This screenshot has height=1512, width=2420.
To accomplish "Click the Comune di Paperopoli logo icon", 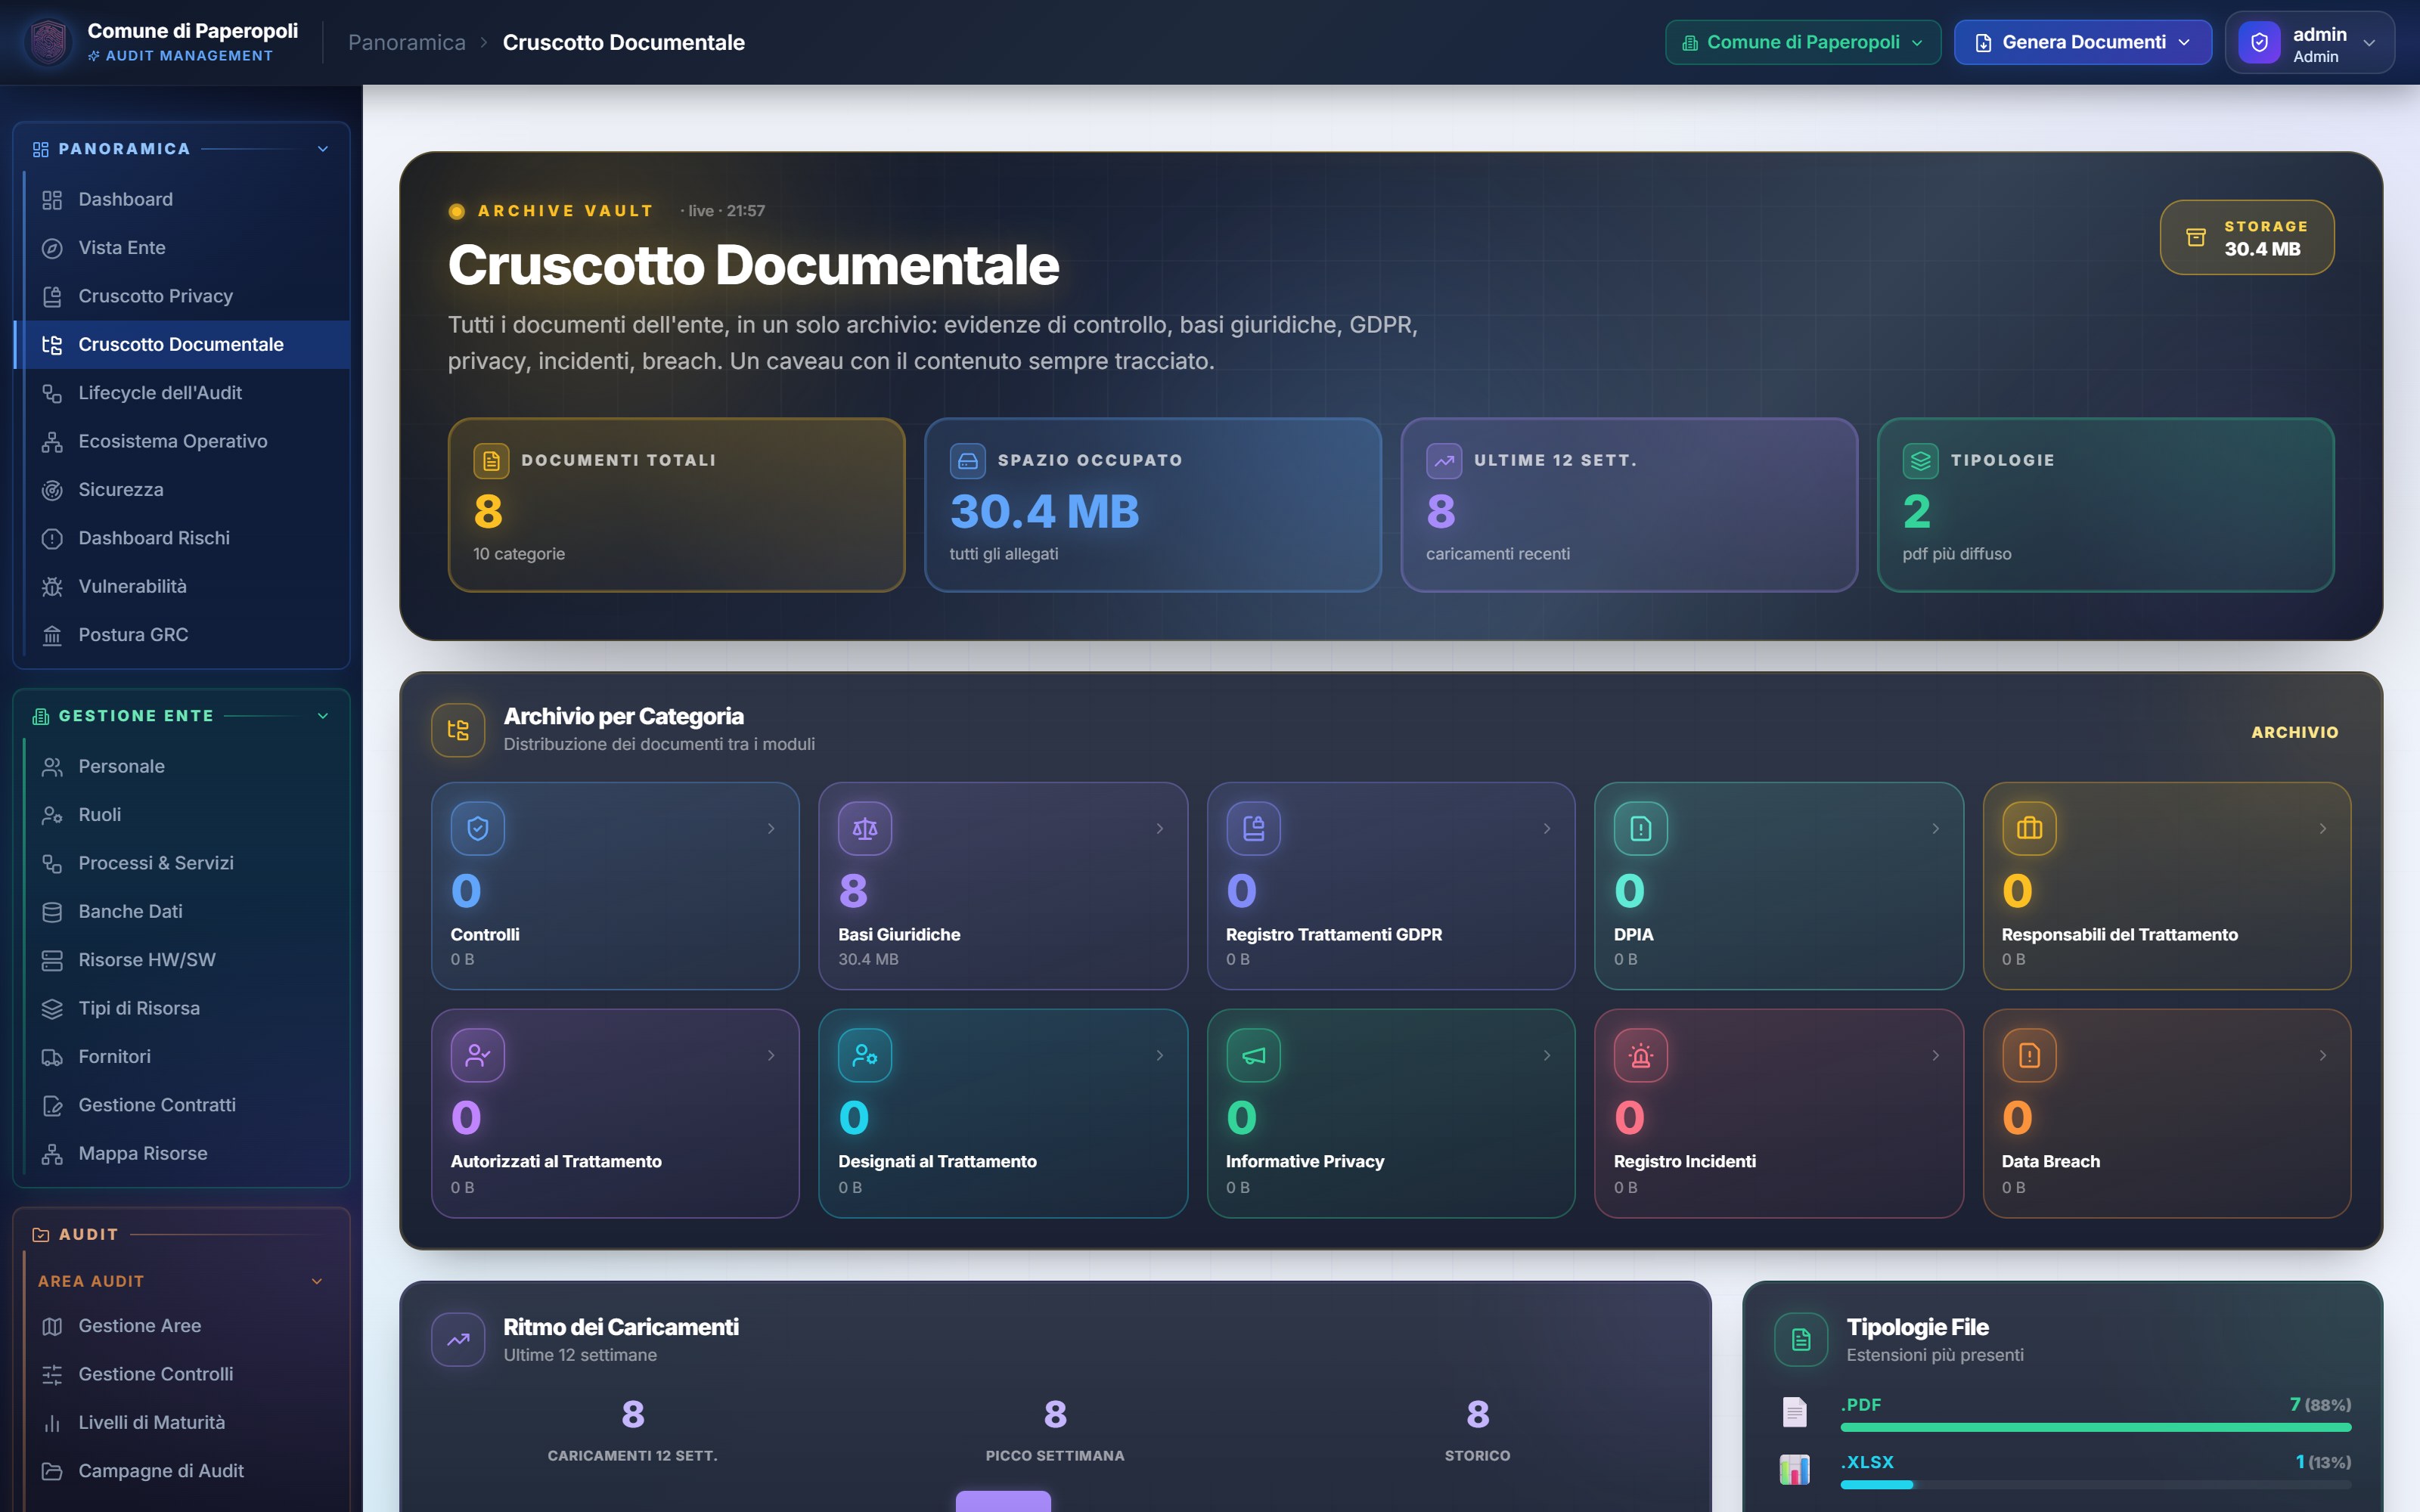I will (48, 42).
